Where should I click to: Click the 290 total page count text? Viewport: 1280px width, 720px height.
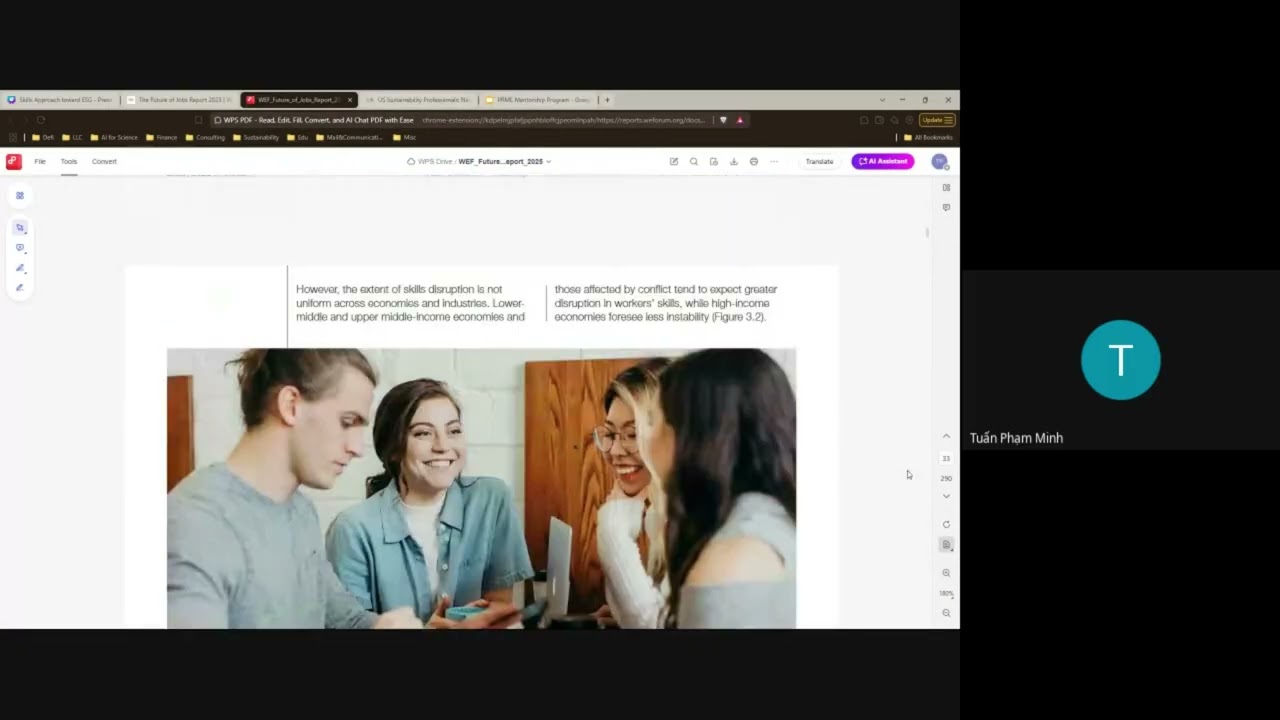click(x=946, y=478)
